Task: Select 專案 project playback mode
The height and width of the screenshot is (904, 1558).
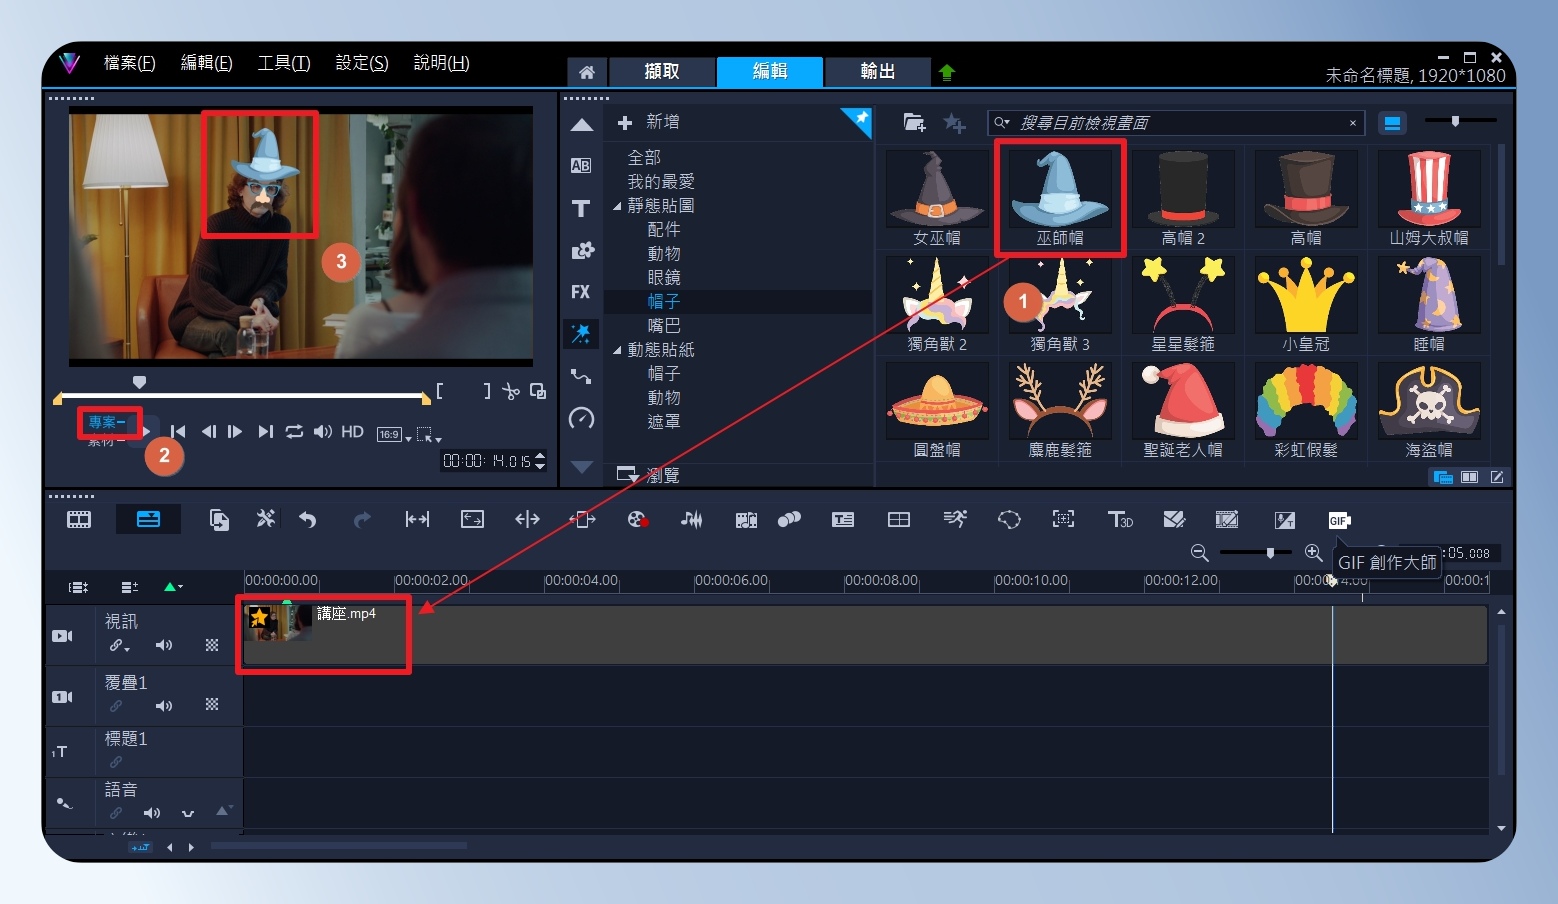Action: click(x=106, y=422)
